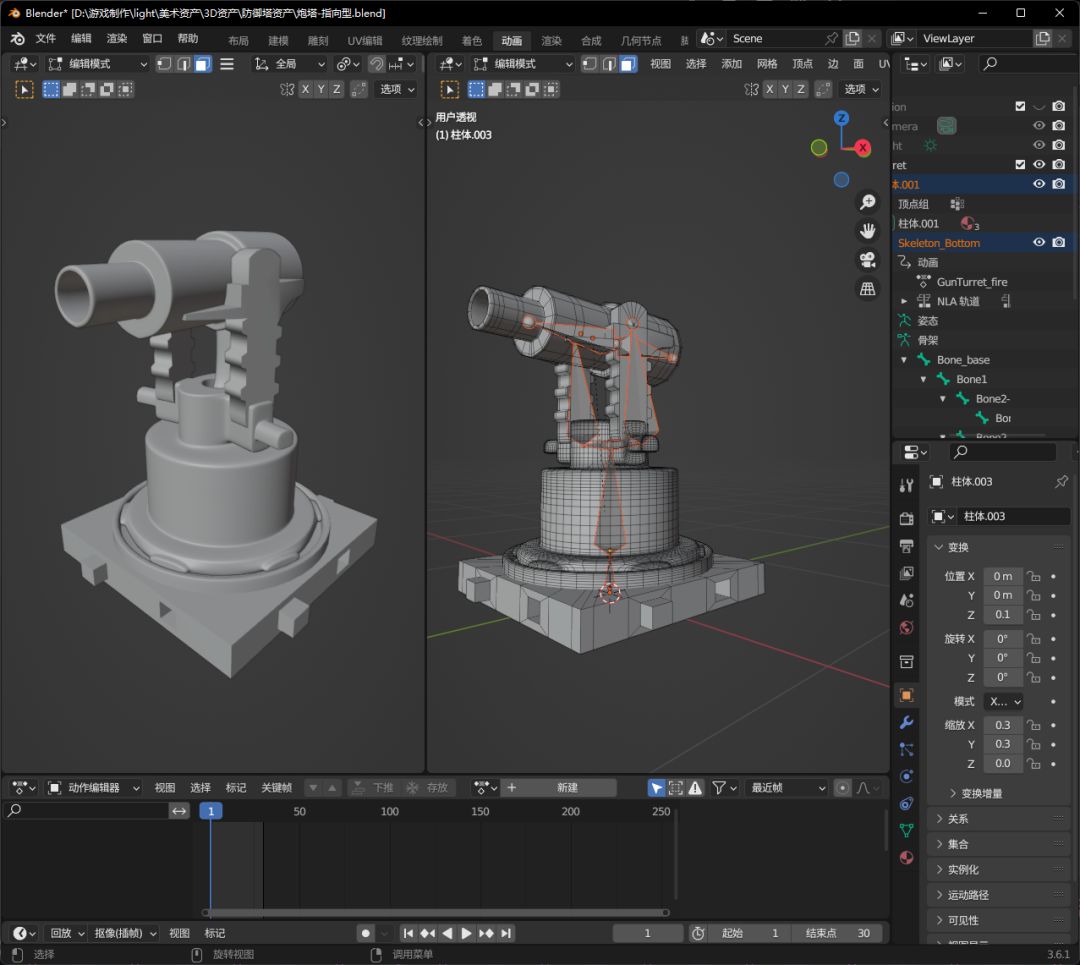Click the timeline horizontal scrollbar

click(435, 913)
